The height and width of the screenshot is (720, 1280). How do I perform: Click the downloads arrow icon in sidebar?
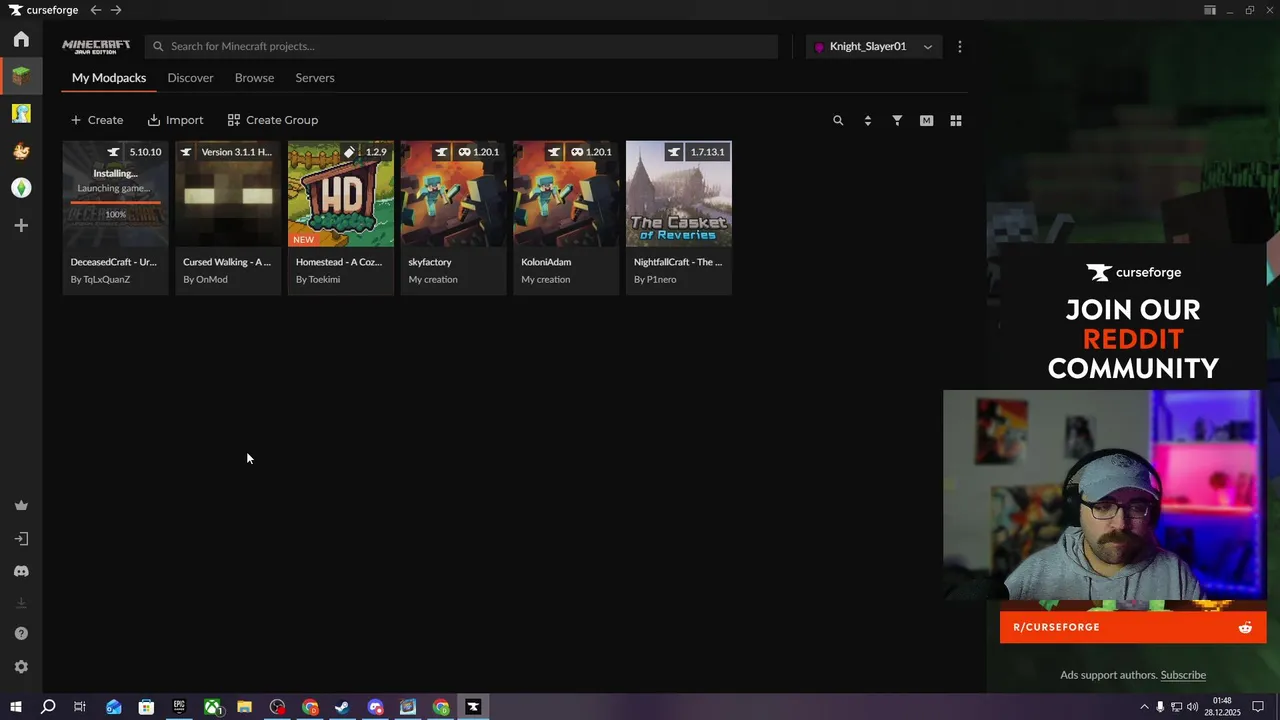21,603
